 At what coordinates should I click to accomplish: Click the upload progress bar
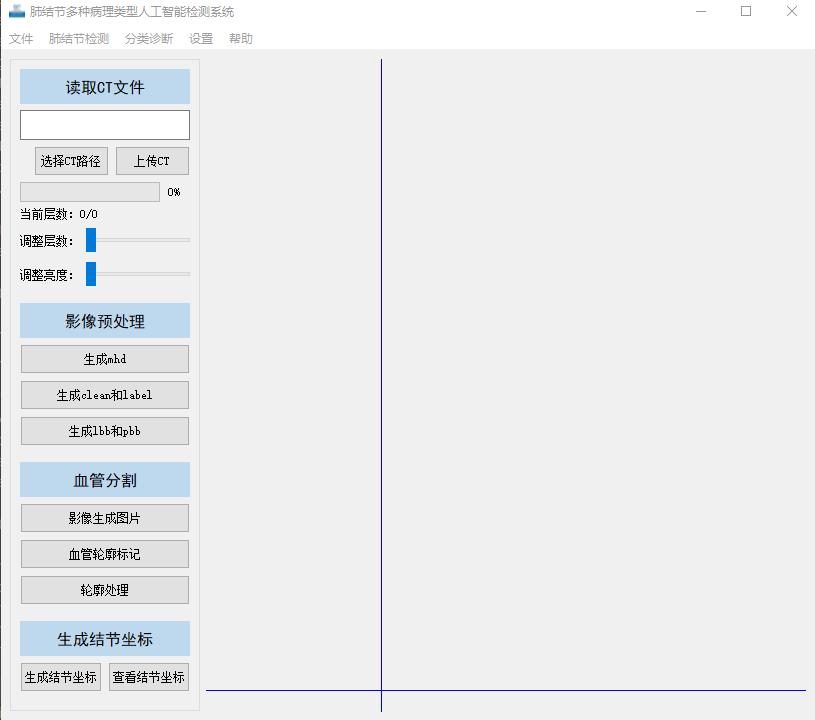tap(90, 192)
